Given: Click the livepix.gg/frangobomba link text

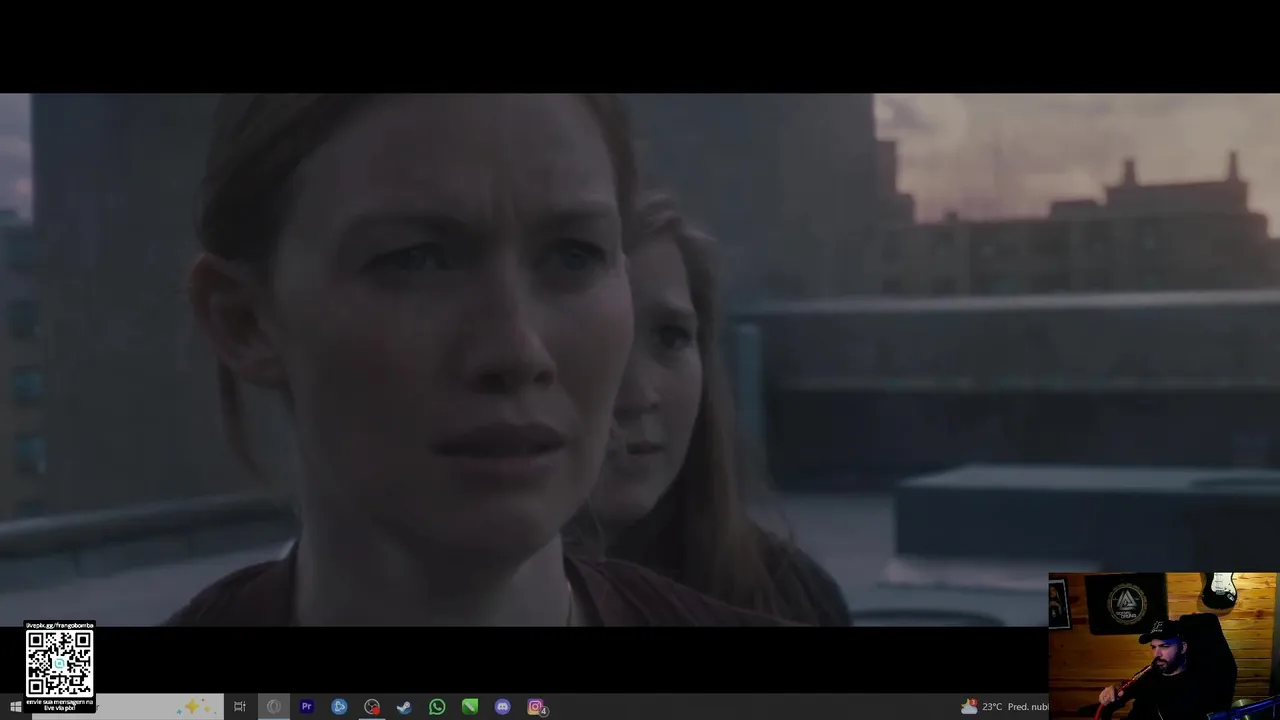Looking at the screenshot, I should click(59, 625).
